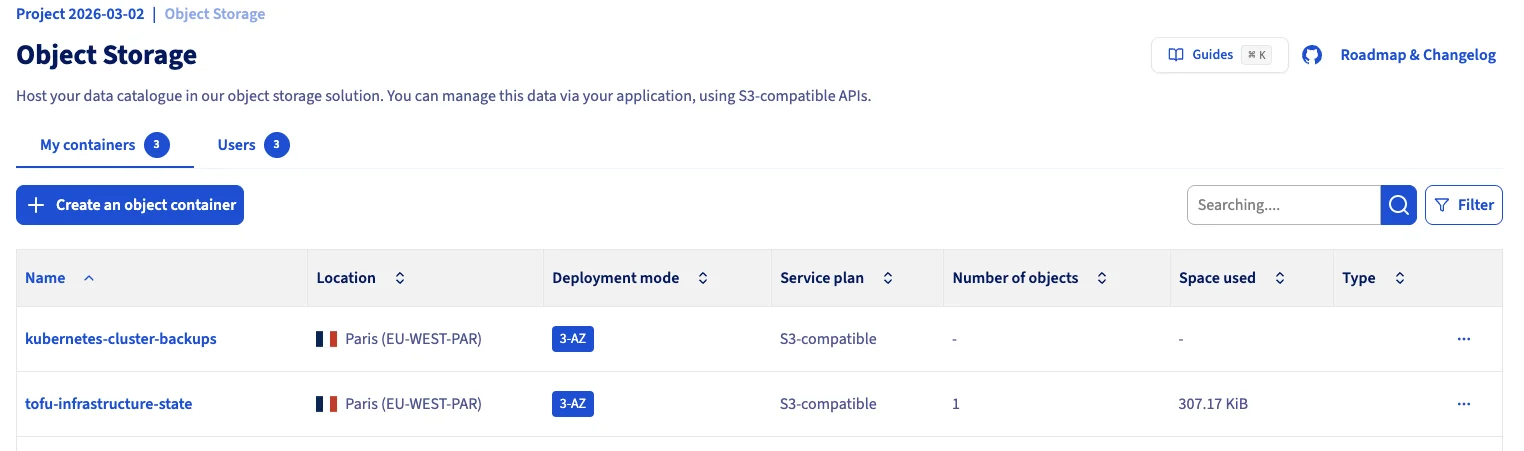Open the Roadmap & Changelog link
The width and height of the screenshot is (1524, 451).
coord(1418,55)
